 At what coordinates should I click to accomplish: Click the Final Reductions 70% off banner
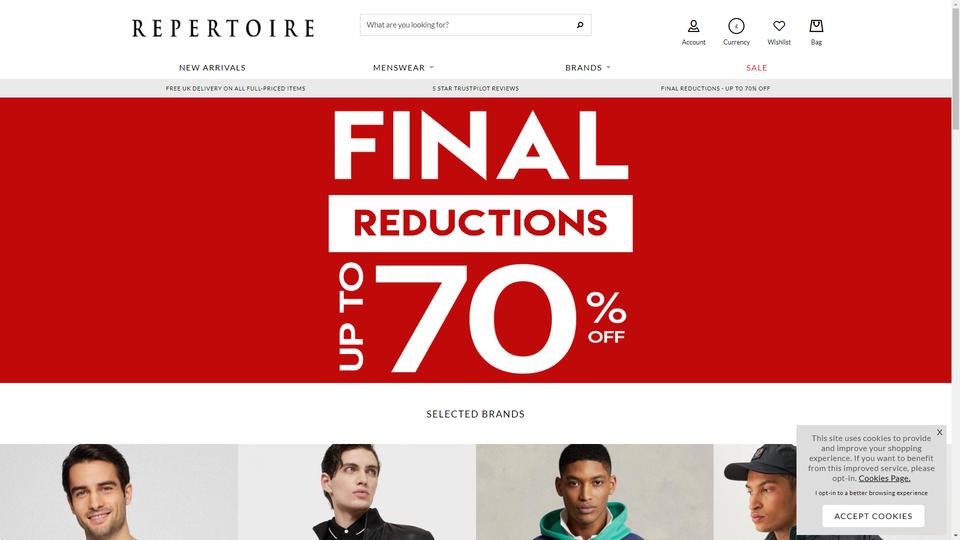coord(476,240)
